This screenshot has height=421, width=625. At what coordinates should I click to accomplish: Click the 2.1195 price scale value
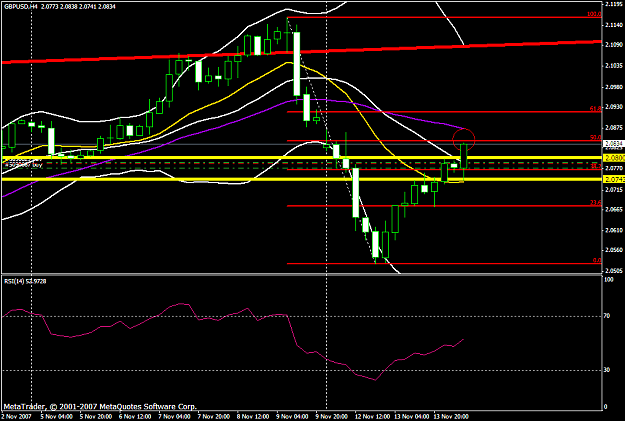(613, 4)
